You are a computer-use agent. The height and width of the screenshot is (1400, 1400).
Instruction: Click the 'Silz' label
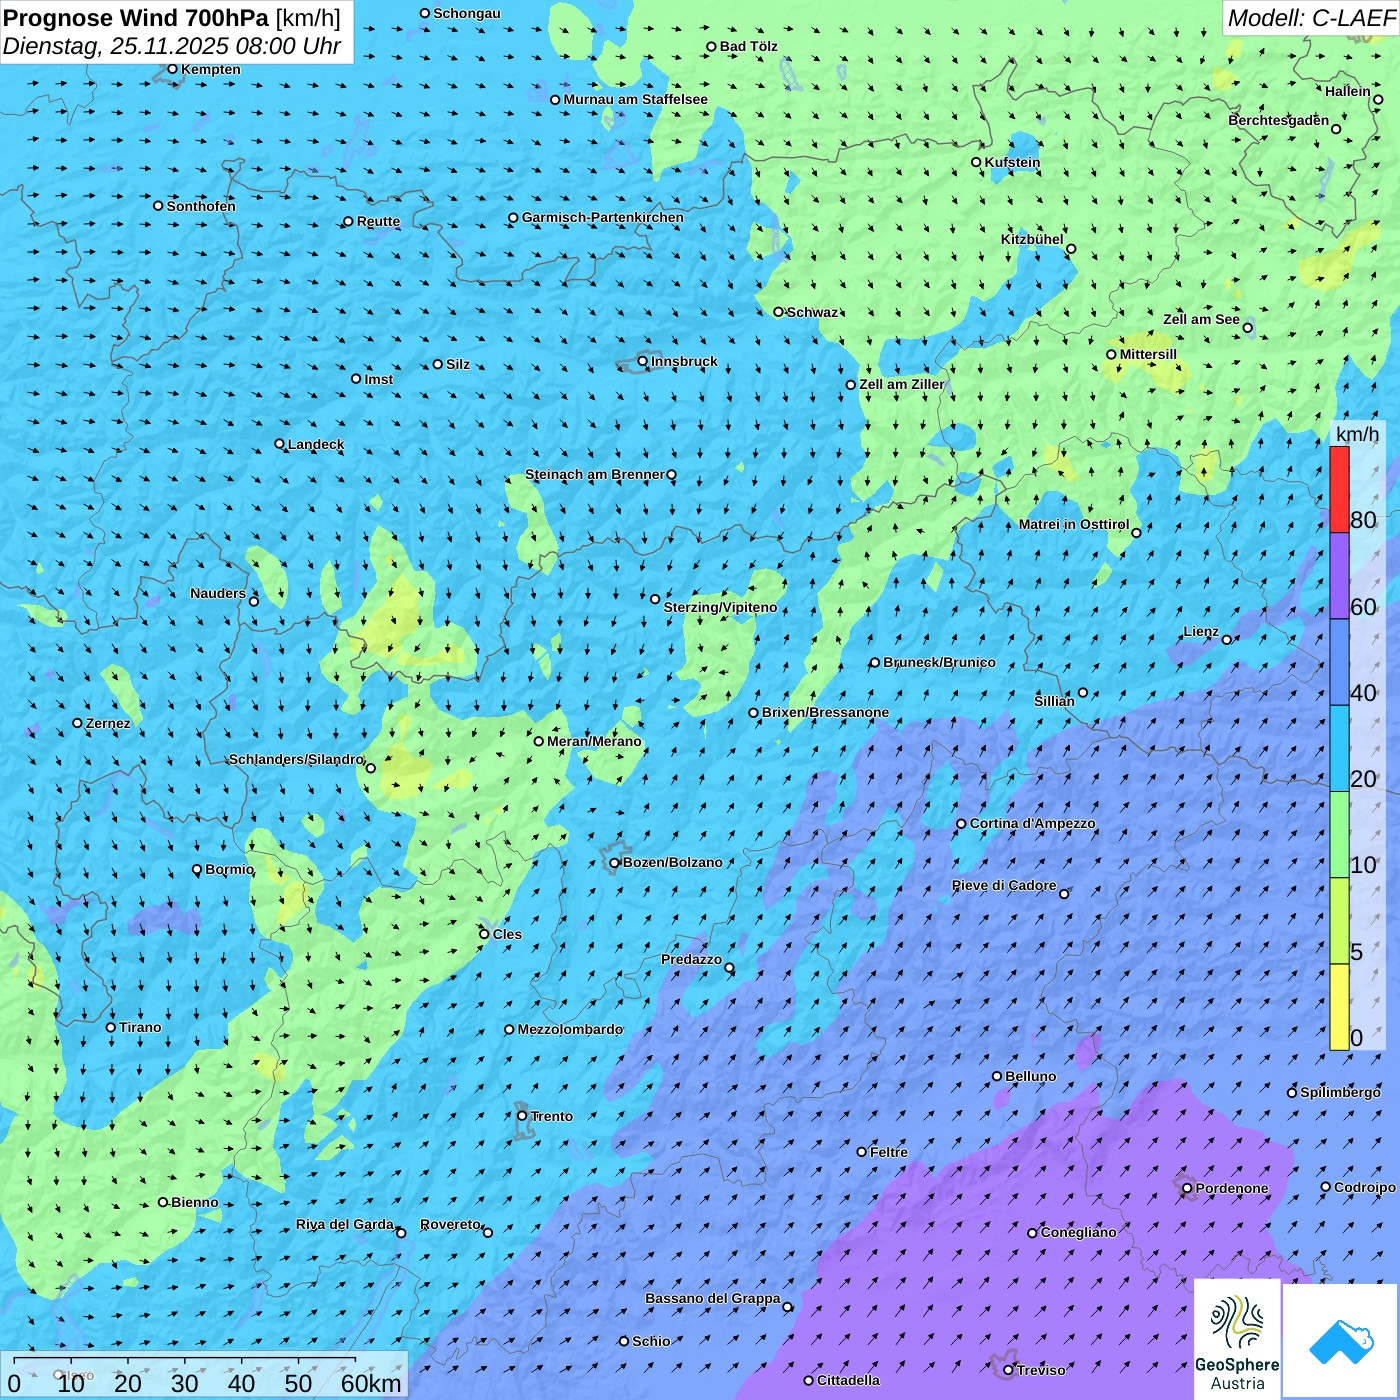[x=458, y=364]
